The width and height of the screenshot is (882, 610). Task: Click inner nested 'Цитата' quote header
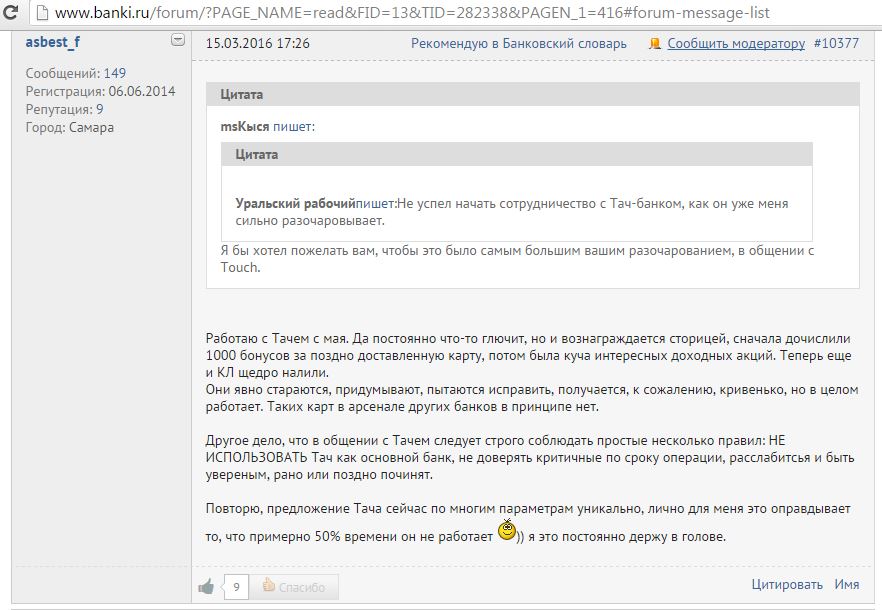(x=516, y=155)
